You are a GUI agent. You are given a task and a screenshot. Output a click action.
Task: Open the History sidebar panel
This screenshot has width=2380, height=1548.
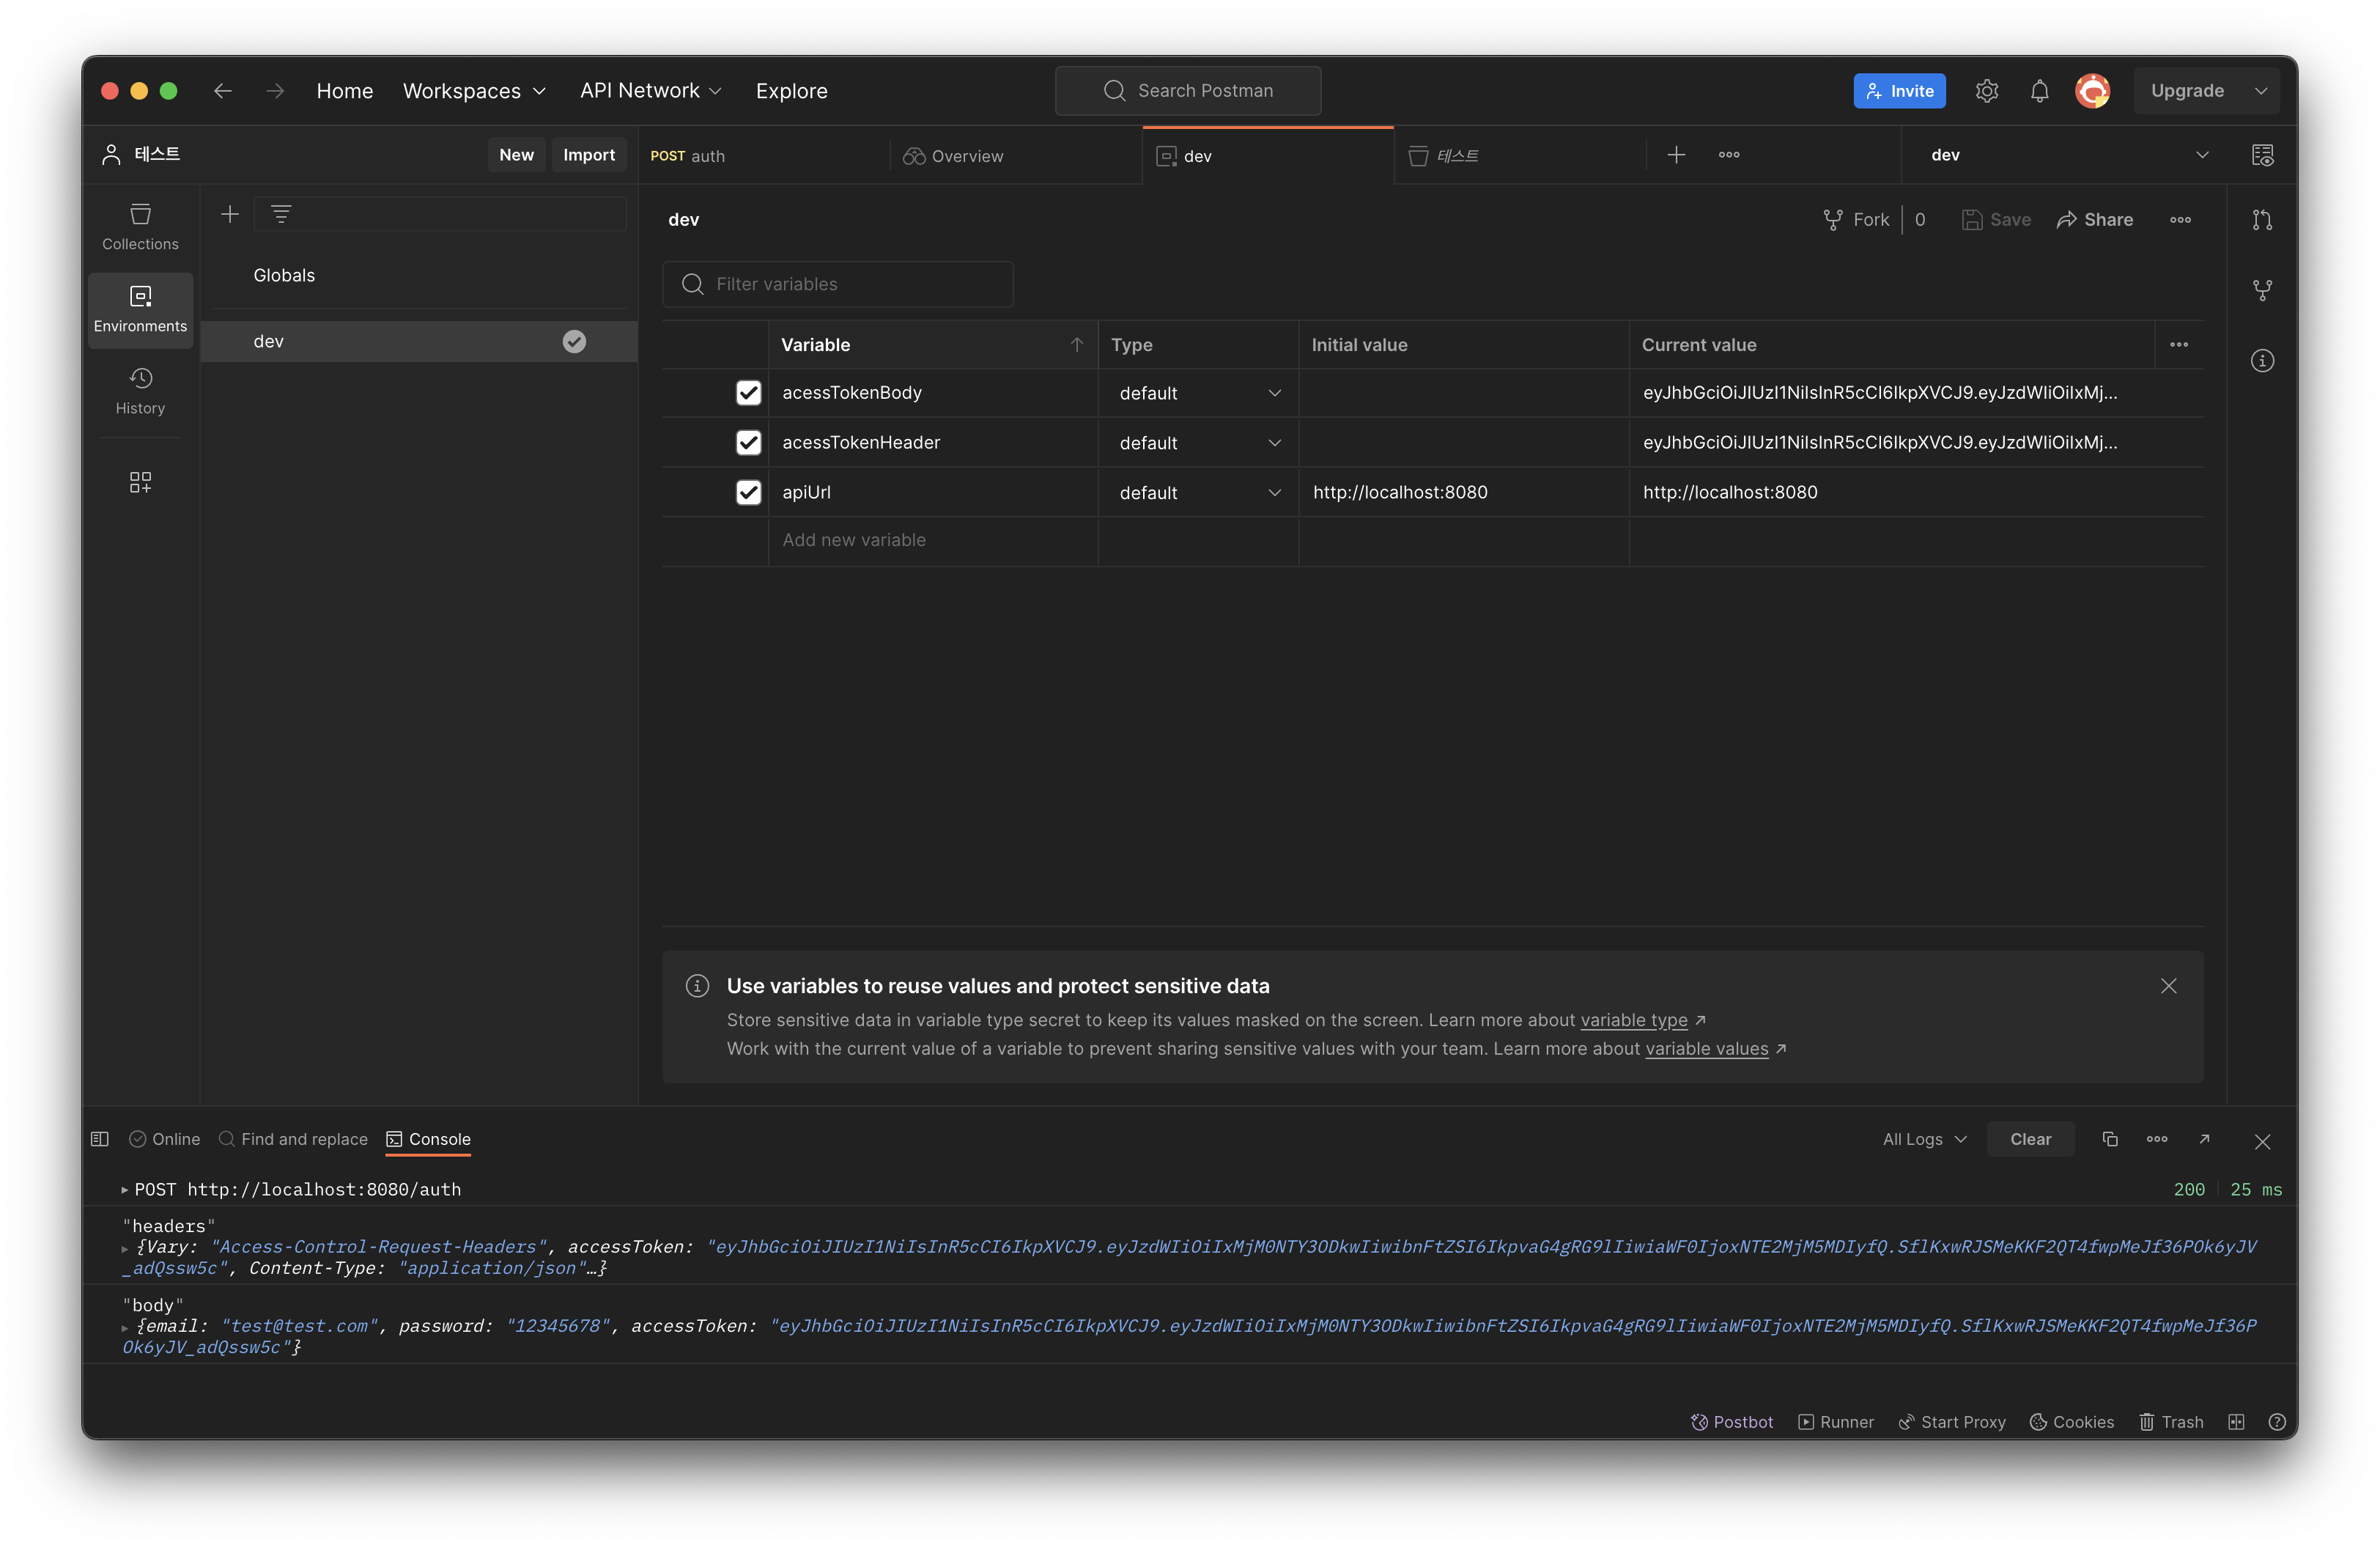pyautogui.click(x=140, y=391)
